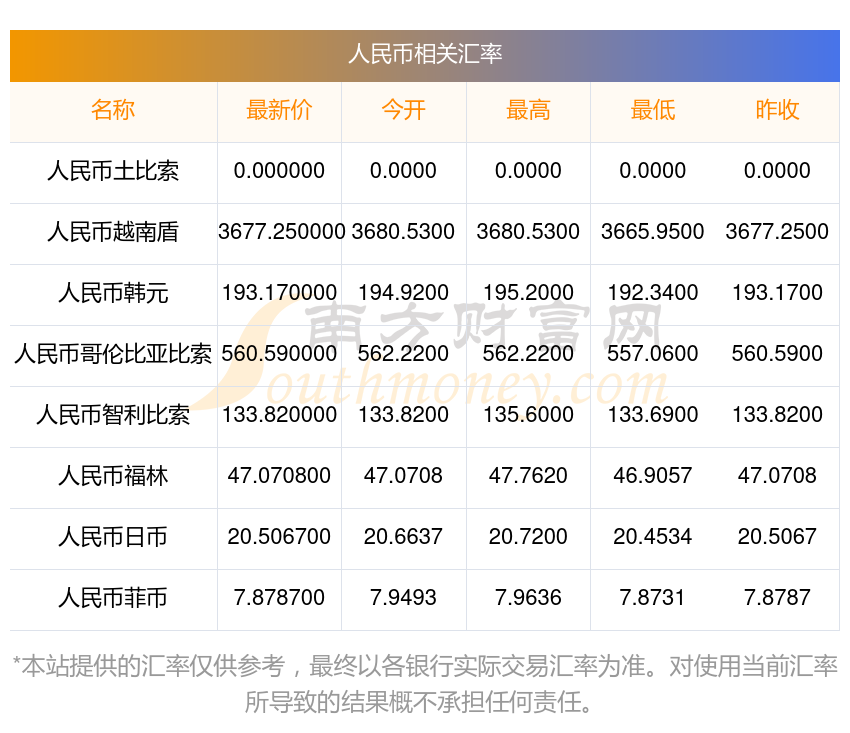Viewport: 850px width, 733px height.
Task: Click the latest price 0.000000 for 人民币土比索
Action: coord(279,171)
